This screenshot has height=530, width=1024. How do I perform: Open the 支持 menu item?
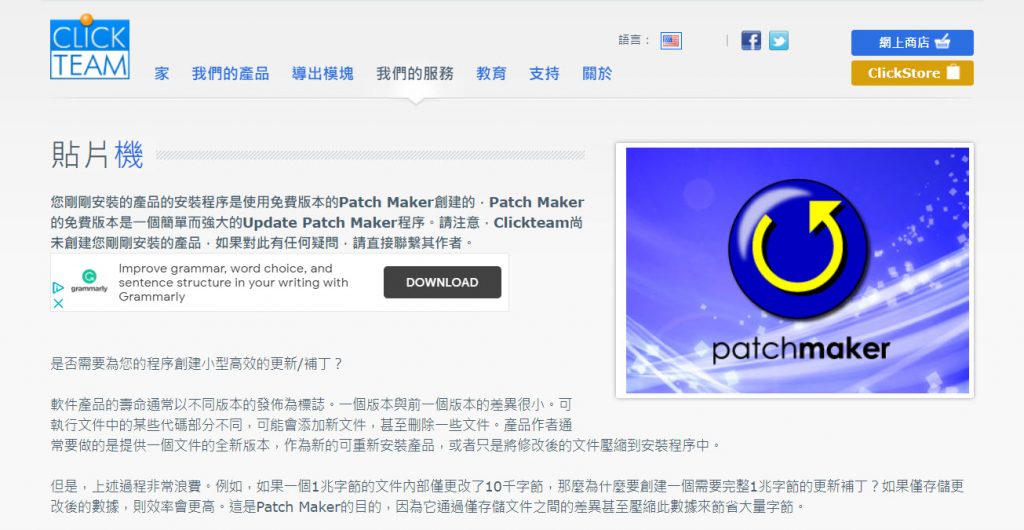point(544,73)
